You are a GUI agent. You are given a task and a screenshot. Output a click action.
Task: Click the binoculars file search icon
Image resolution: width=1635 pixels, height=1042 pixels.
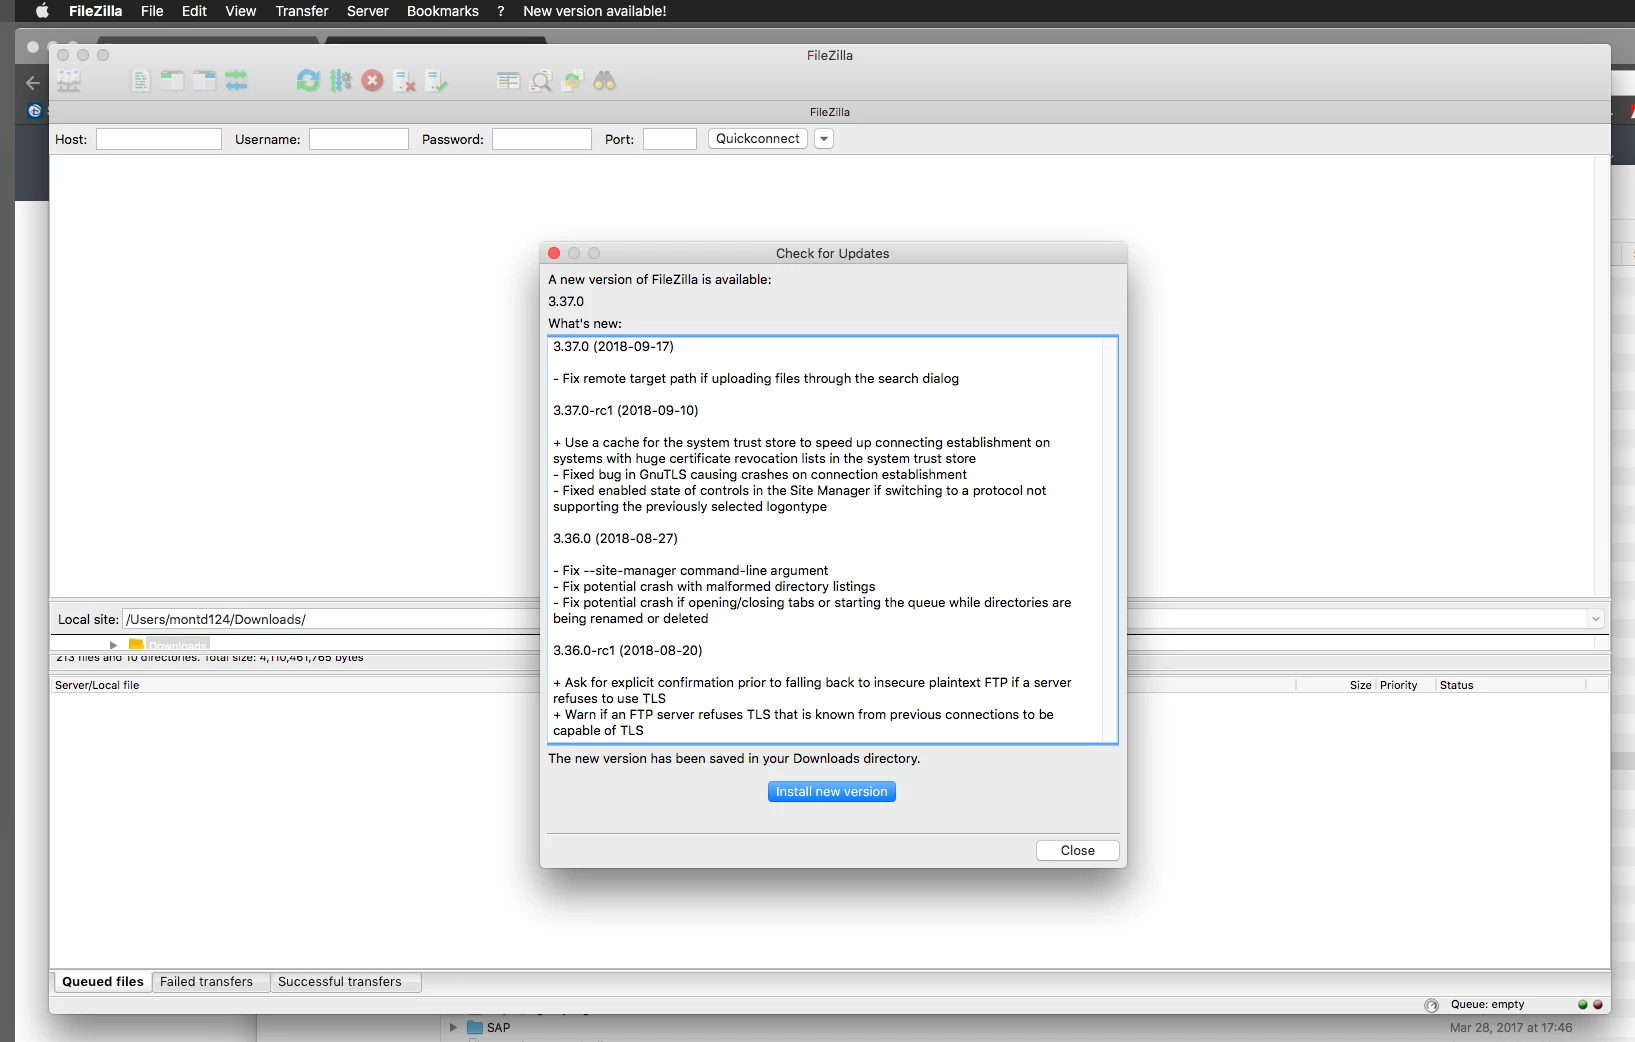point(605,81)
